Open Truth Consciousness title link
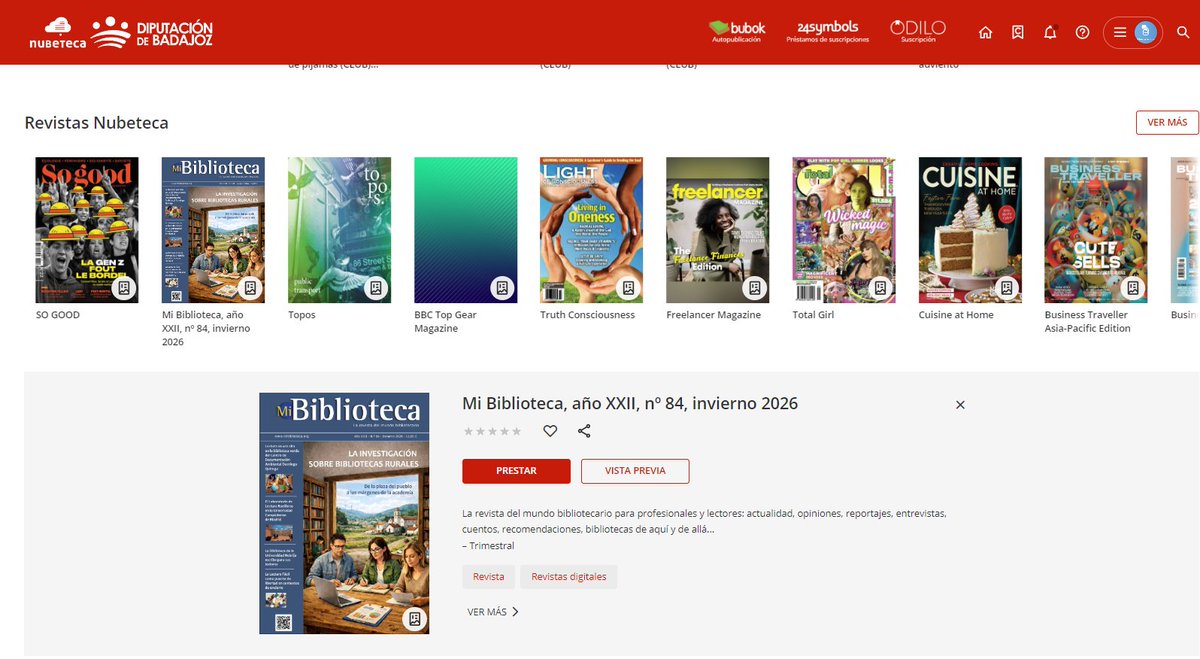1200x659 pixels. tap(588, 315)
